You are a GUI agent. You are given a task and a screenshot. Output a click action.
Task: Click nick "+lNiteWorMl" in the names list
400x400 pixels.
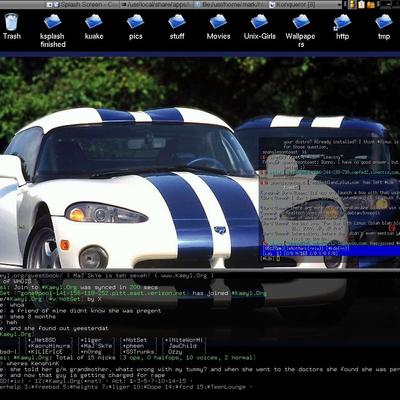184,340
